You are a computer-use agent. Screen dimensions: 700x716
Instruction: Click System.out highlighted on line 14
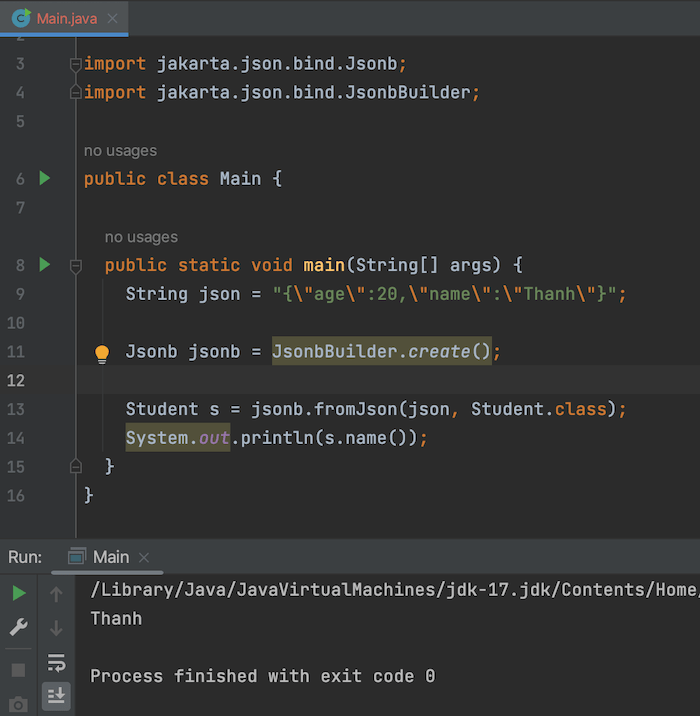coord(178,438)
